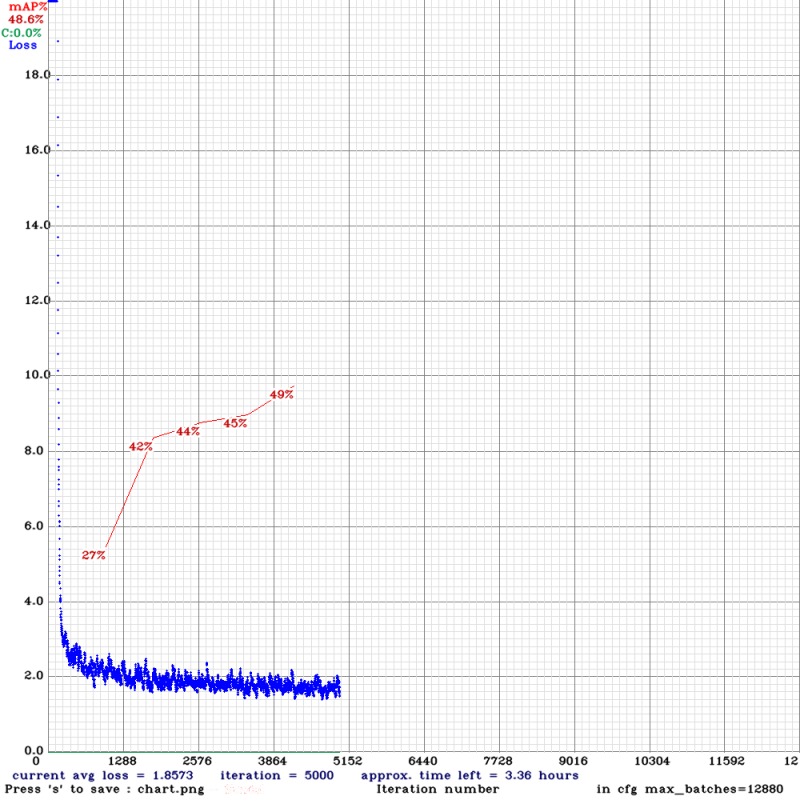Click the 'Press 's' to save : chart.png' hint
The width and height of the screenshot is (800, 800).
point(104,789)
